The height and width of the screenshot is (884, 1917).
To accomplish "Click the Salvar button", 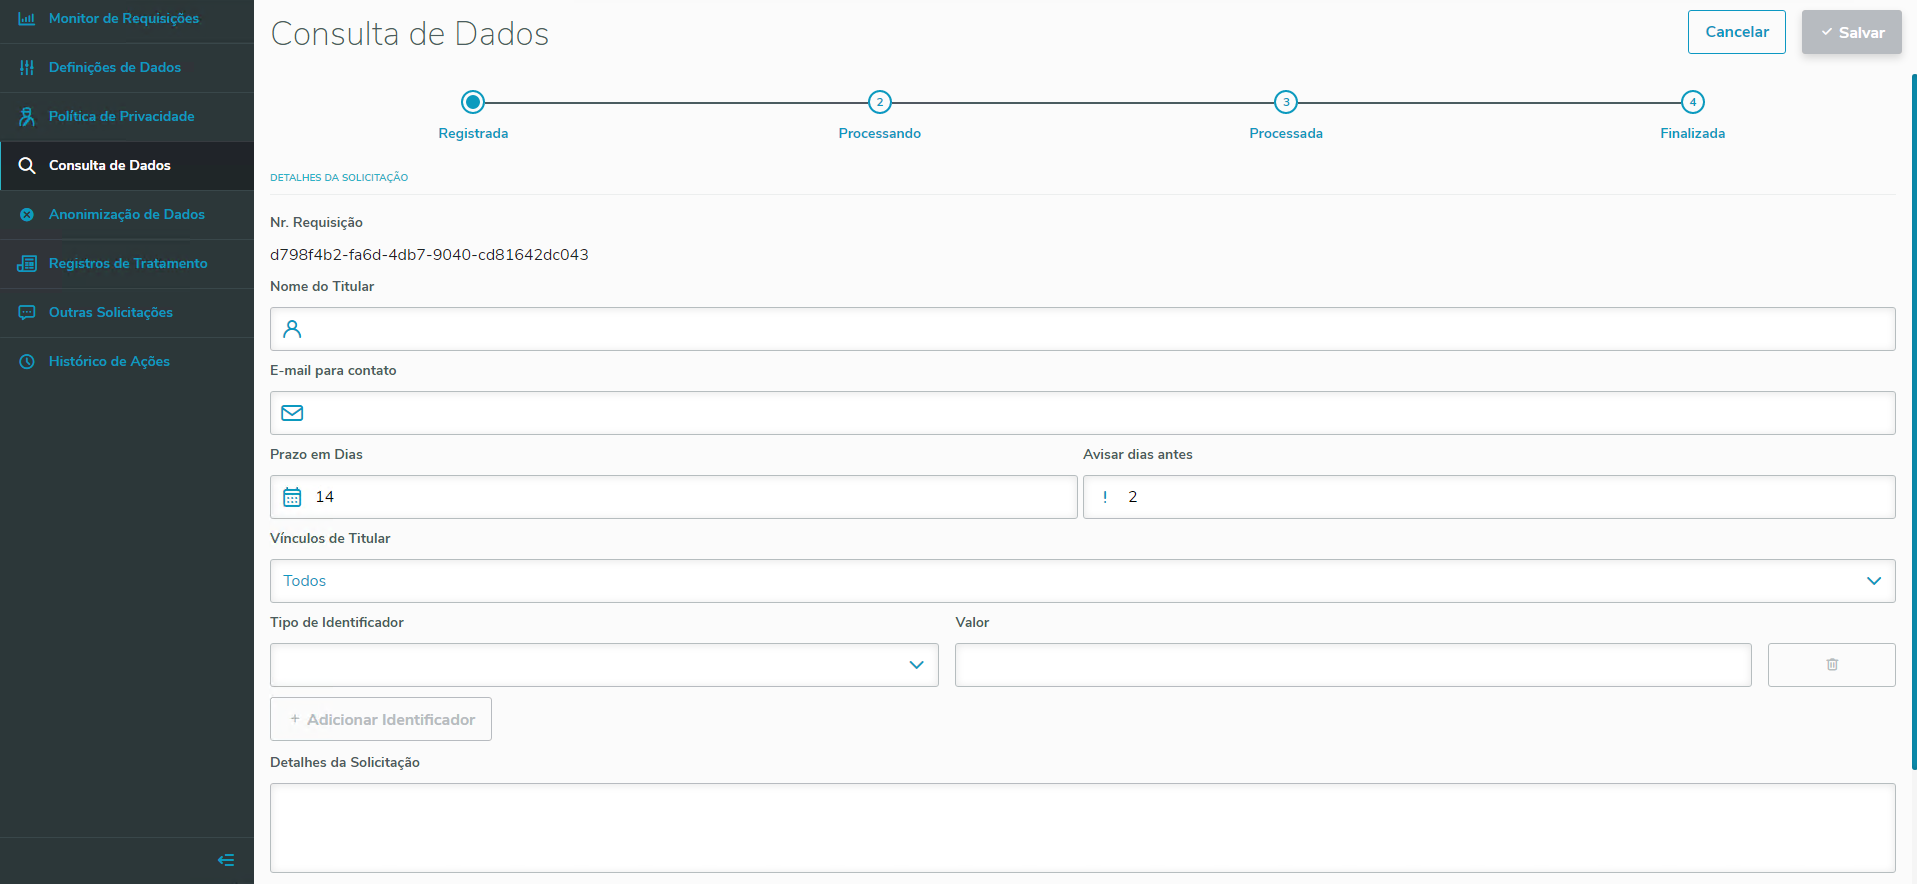I will [x=1852, y=32].
